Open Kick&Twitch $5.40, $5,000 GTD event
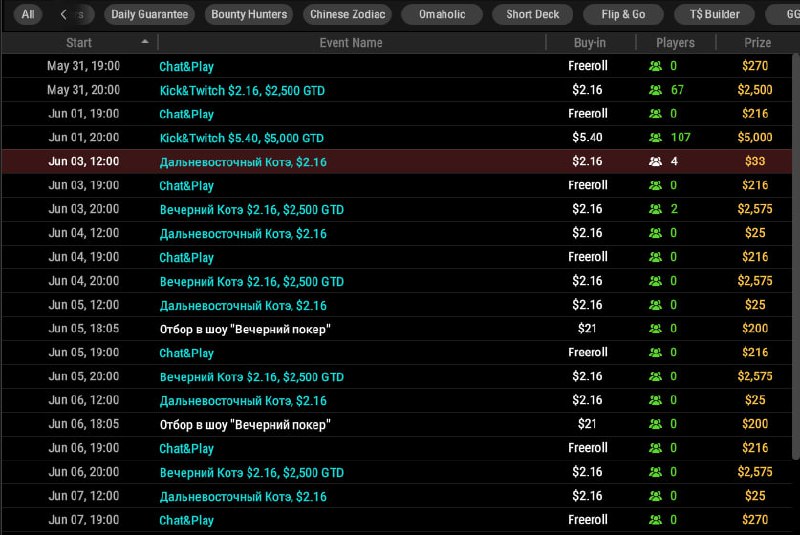This screenshot has height=535, width=800. click(x=241, y=138)
